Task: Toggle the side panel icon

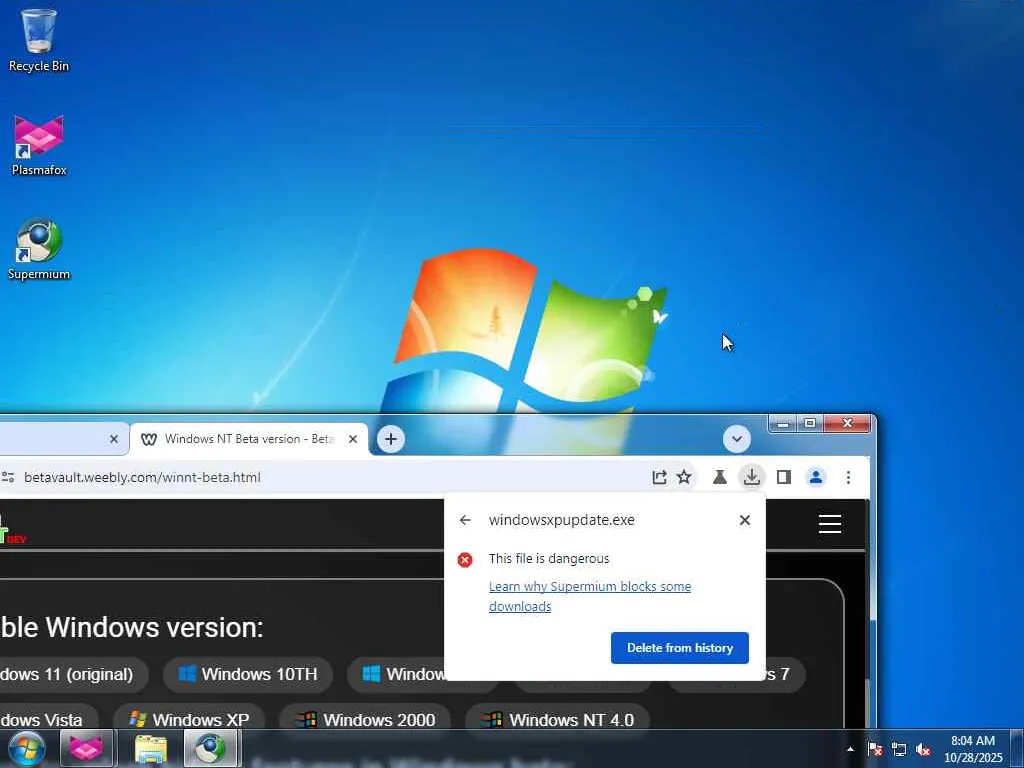Action: pyautogui.click(x=784, y=477)
